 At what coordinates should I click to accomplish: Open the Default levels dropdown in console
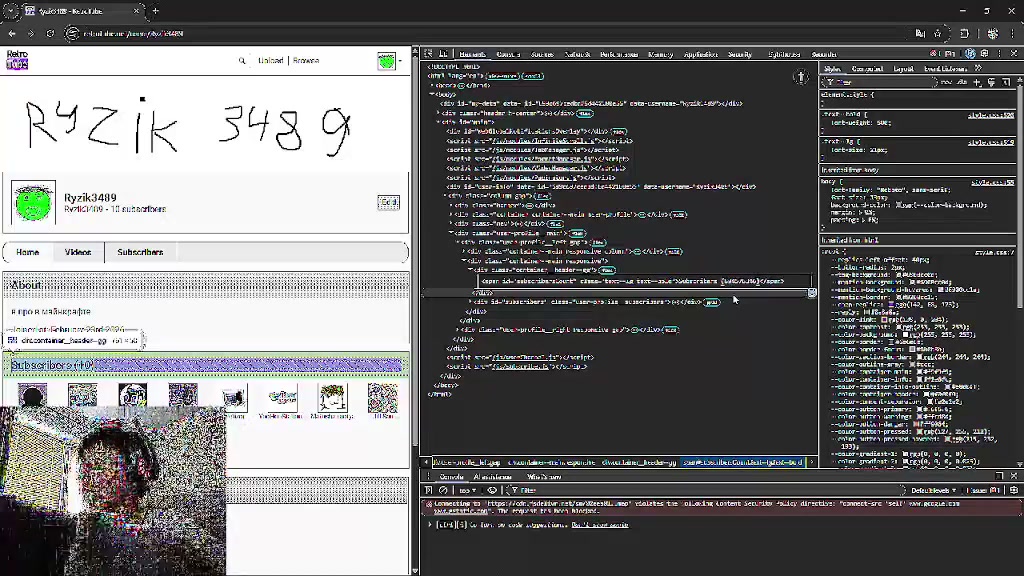[x=932, y=491]
